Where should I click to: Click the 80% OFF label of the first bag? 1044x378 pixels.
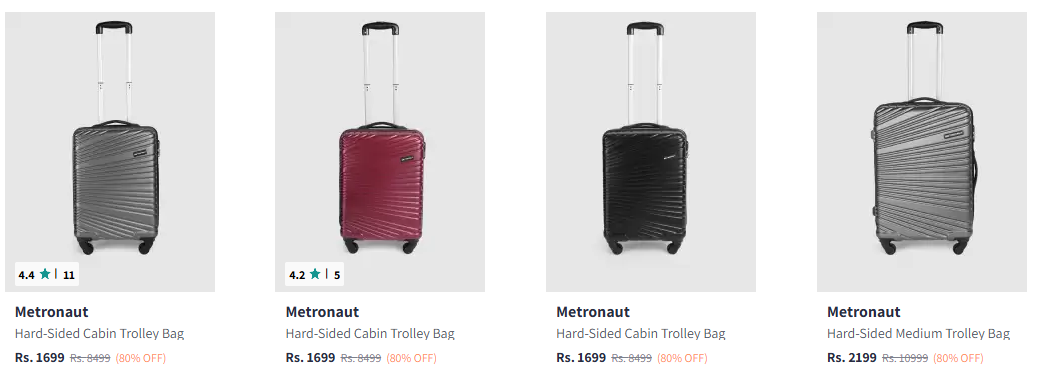[x=140, y=358]
